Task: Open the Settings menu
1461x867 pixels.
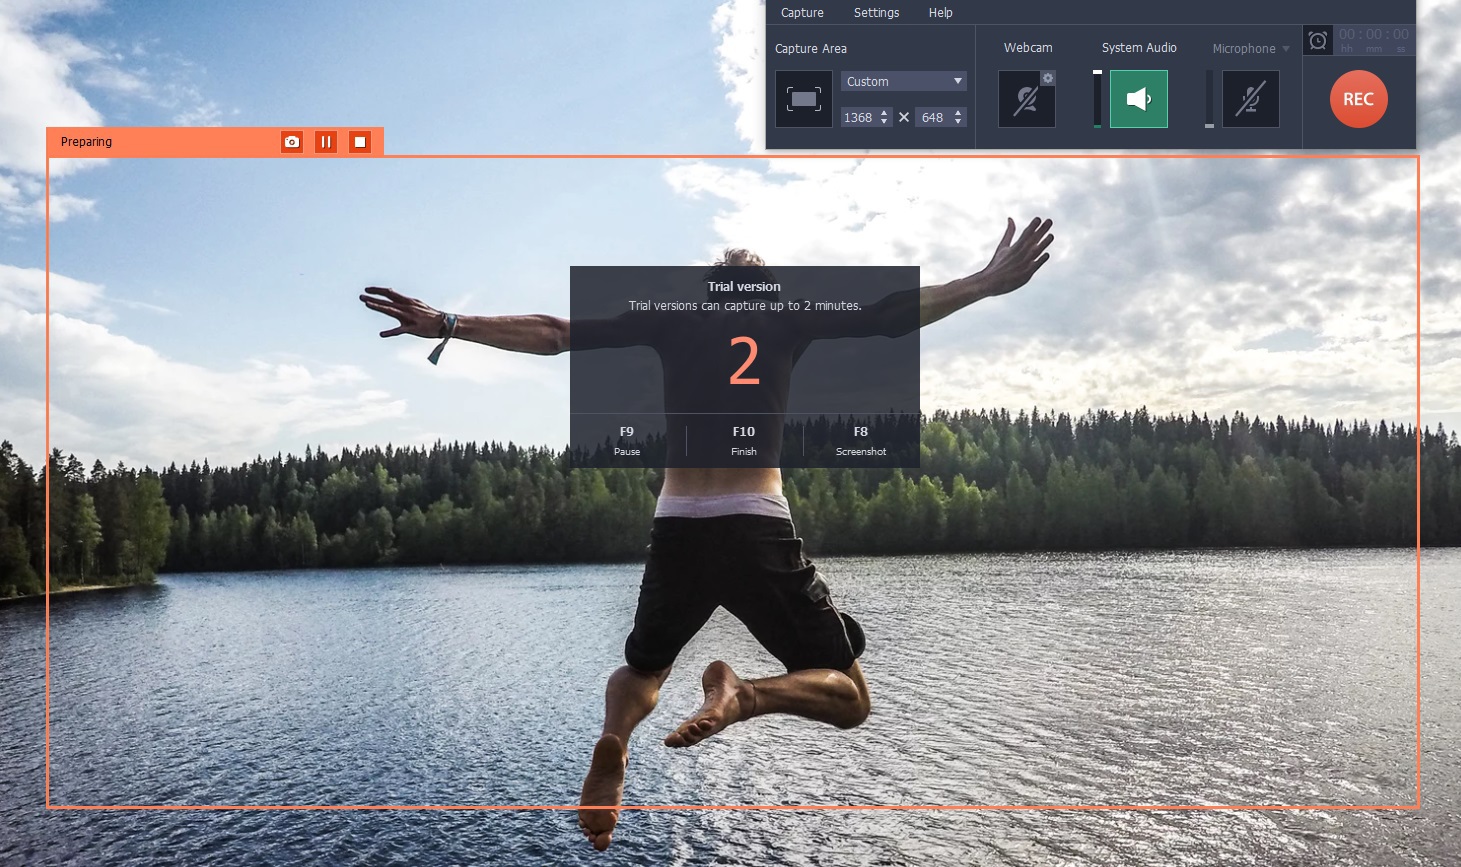Action: pyautogui.click(x=876, y=12)
